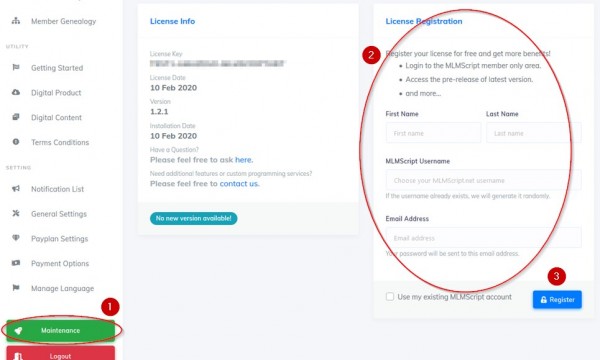Click the Payment Options money icon
The image size is (600, 360).
click(x=16, y=263)
